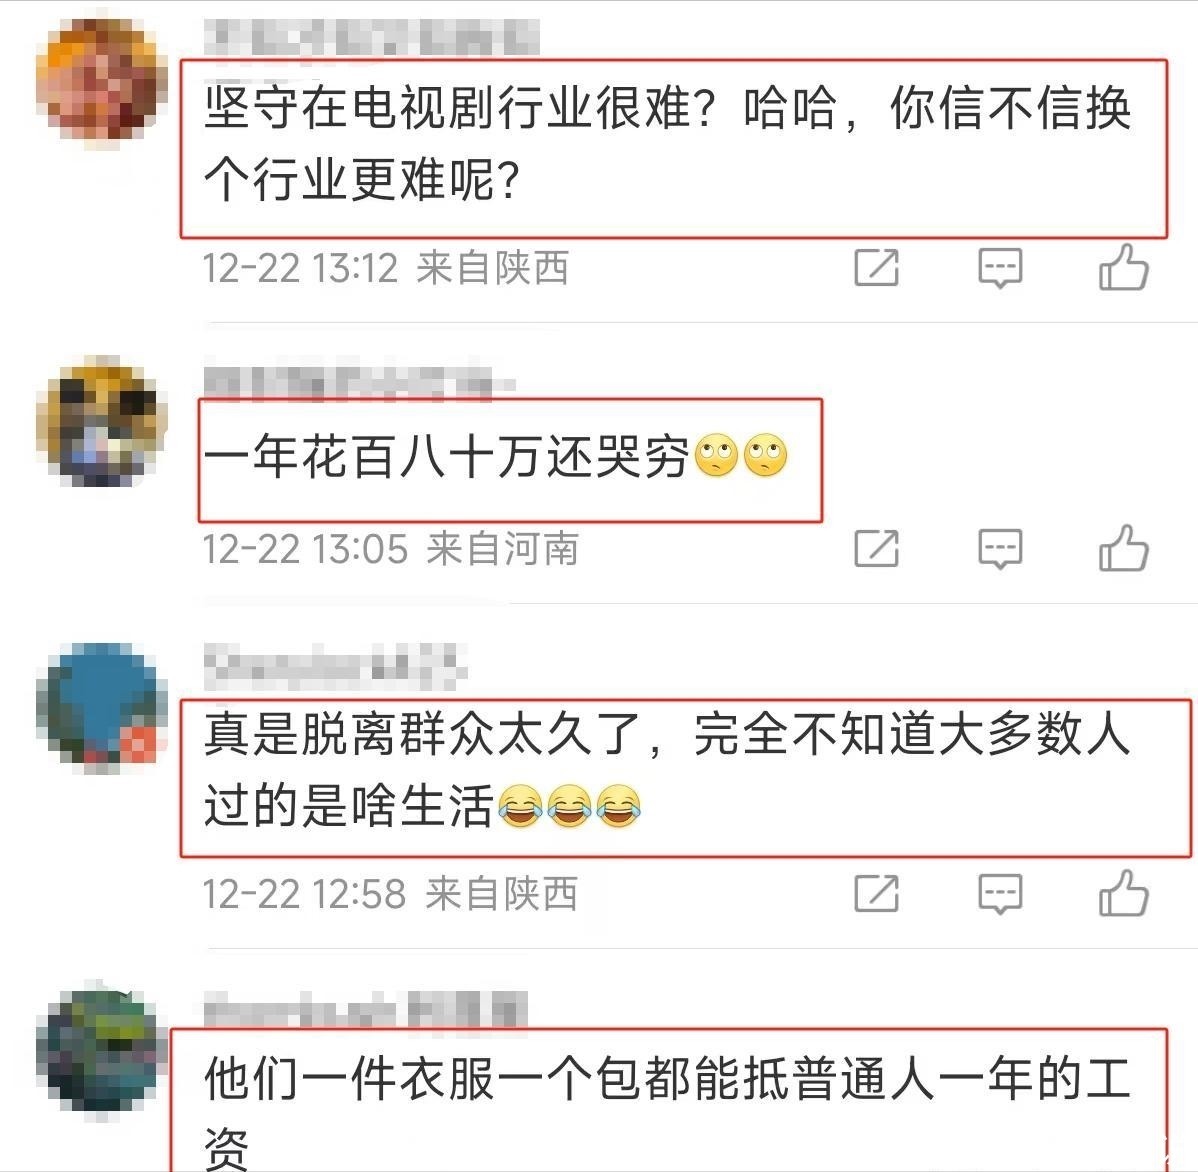Reply to the 12:58 Shaanxi comment
The width and height of the screenshot is (1198, 1172).
pyautogui.click(x=1000, y=893)
